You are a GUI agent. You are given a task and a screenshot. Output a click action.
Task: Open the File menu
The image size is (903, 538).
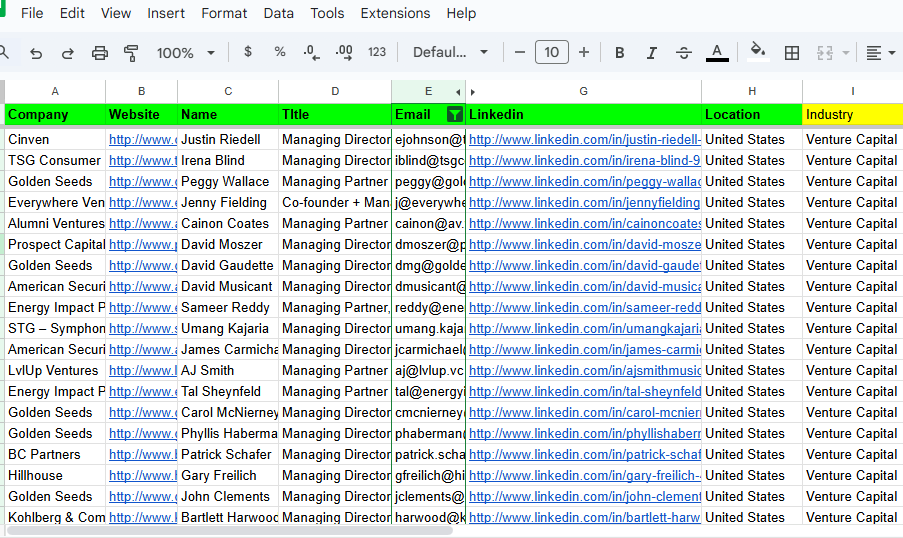click(x=32, y=13)
